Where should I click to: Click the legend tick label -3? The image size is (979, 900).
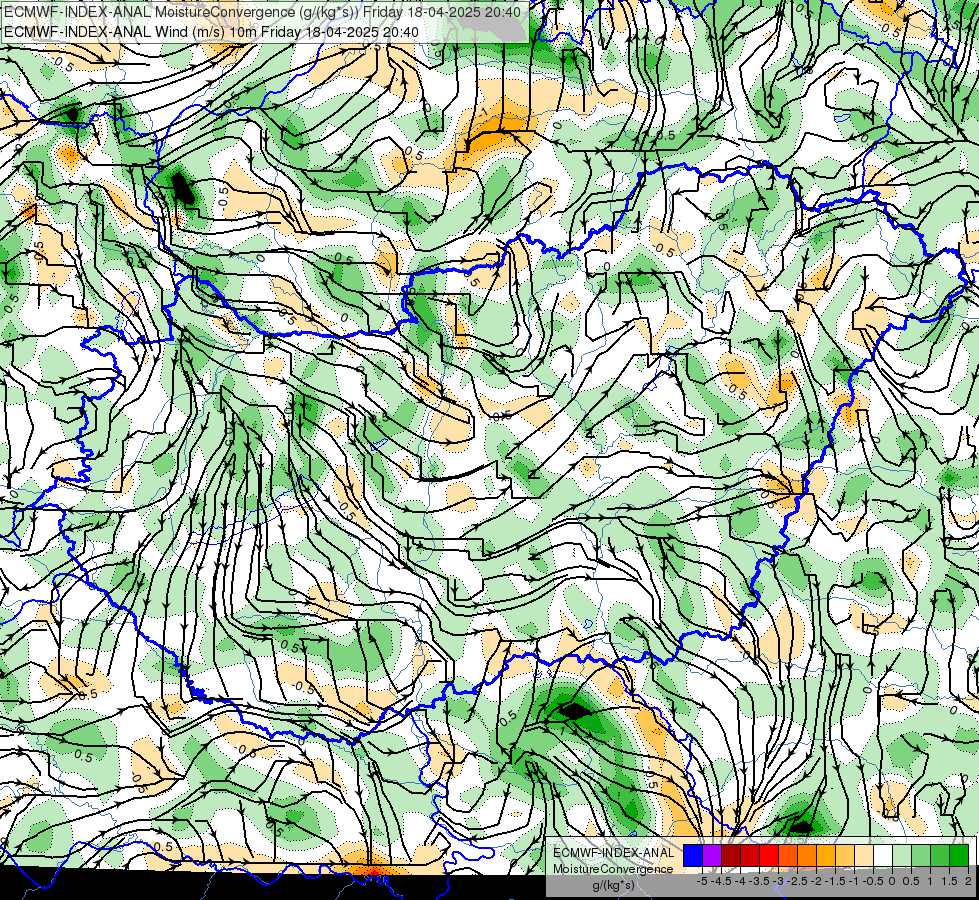[x=778, y=881]
